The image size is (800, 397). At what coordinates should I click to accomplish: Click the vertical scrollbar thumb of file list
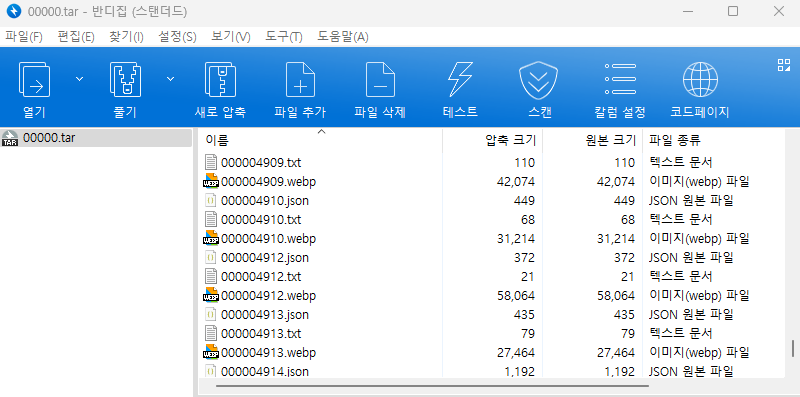(x=793, y=349)
